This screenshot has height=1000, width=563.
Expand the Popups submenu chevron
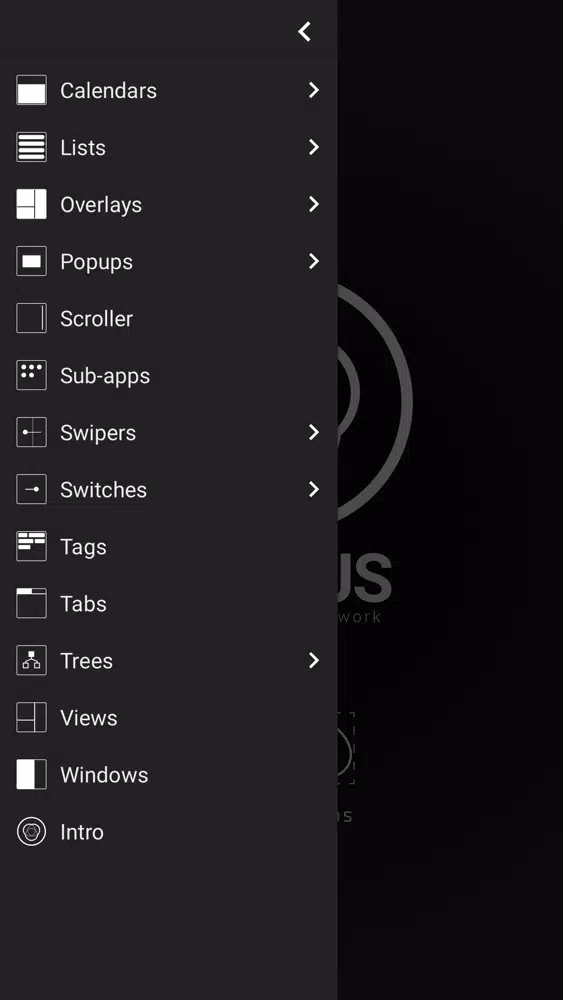pos(314,261)
